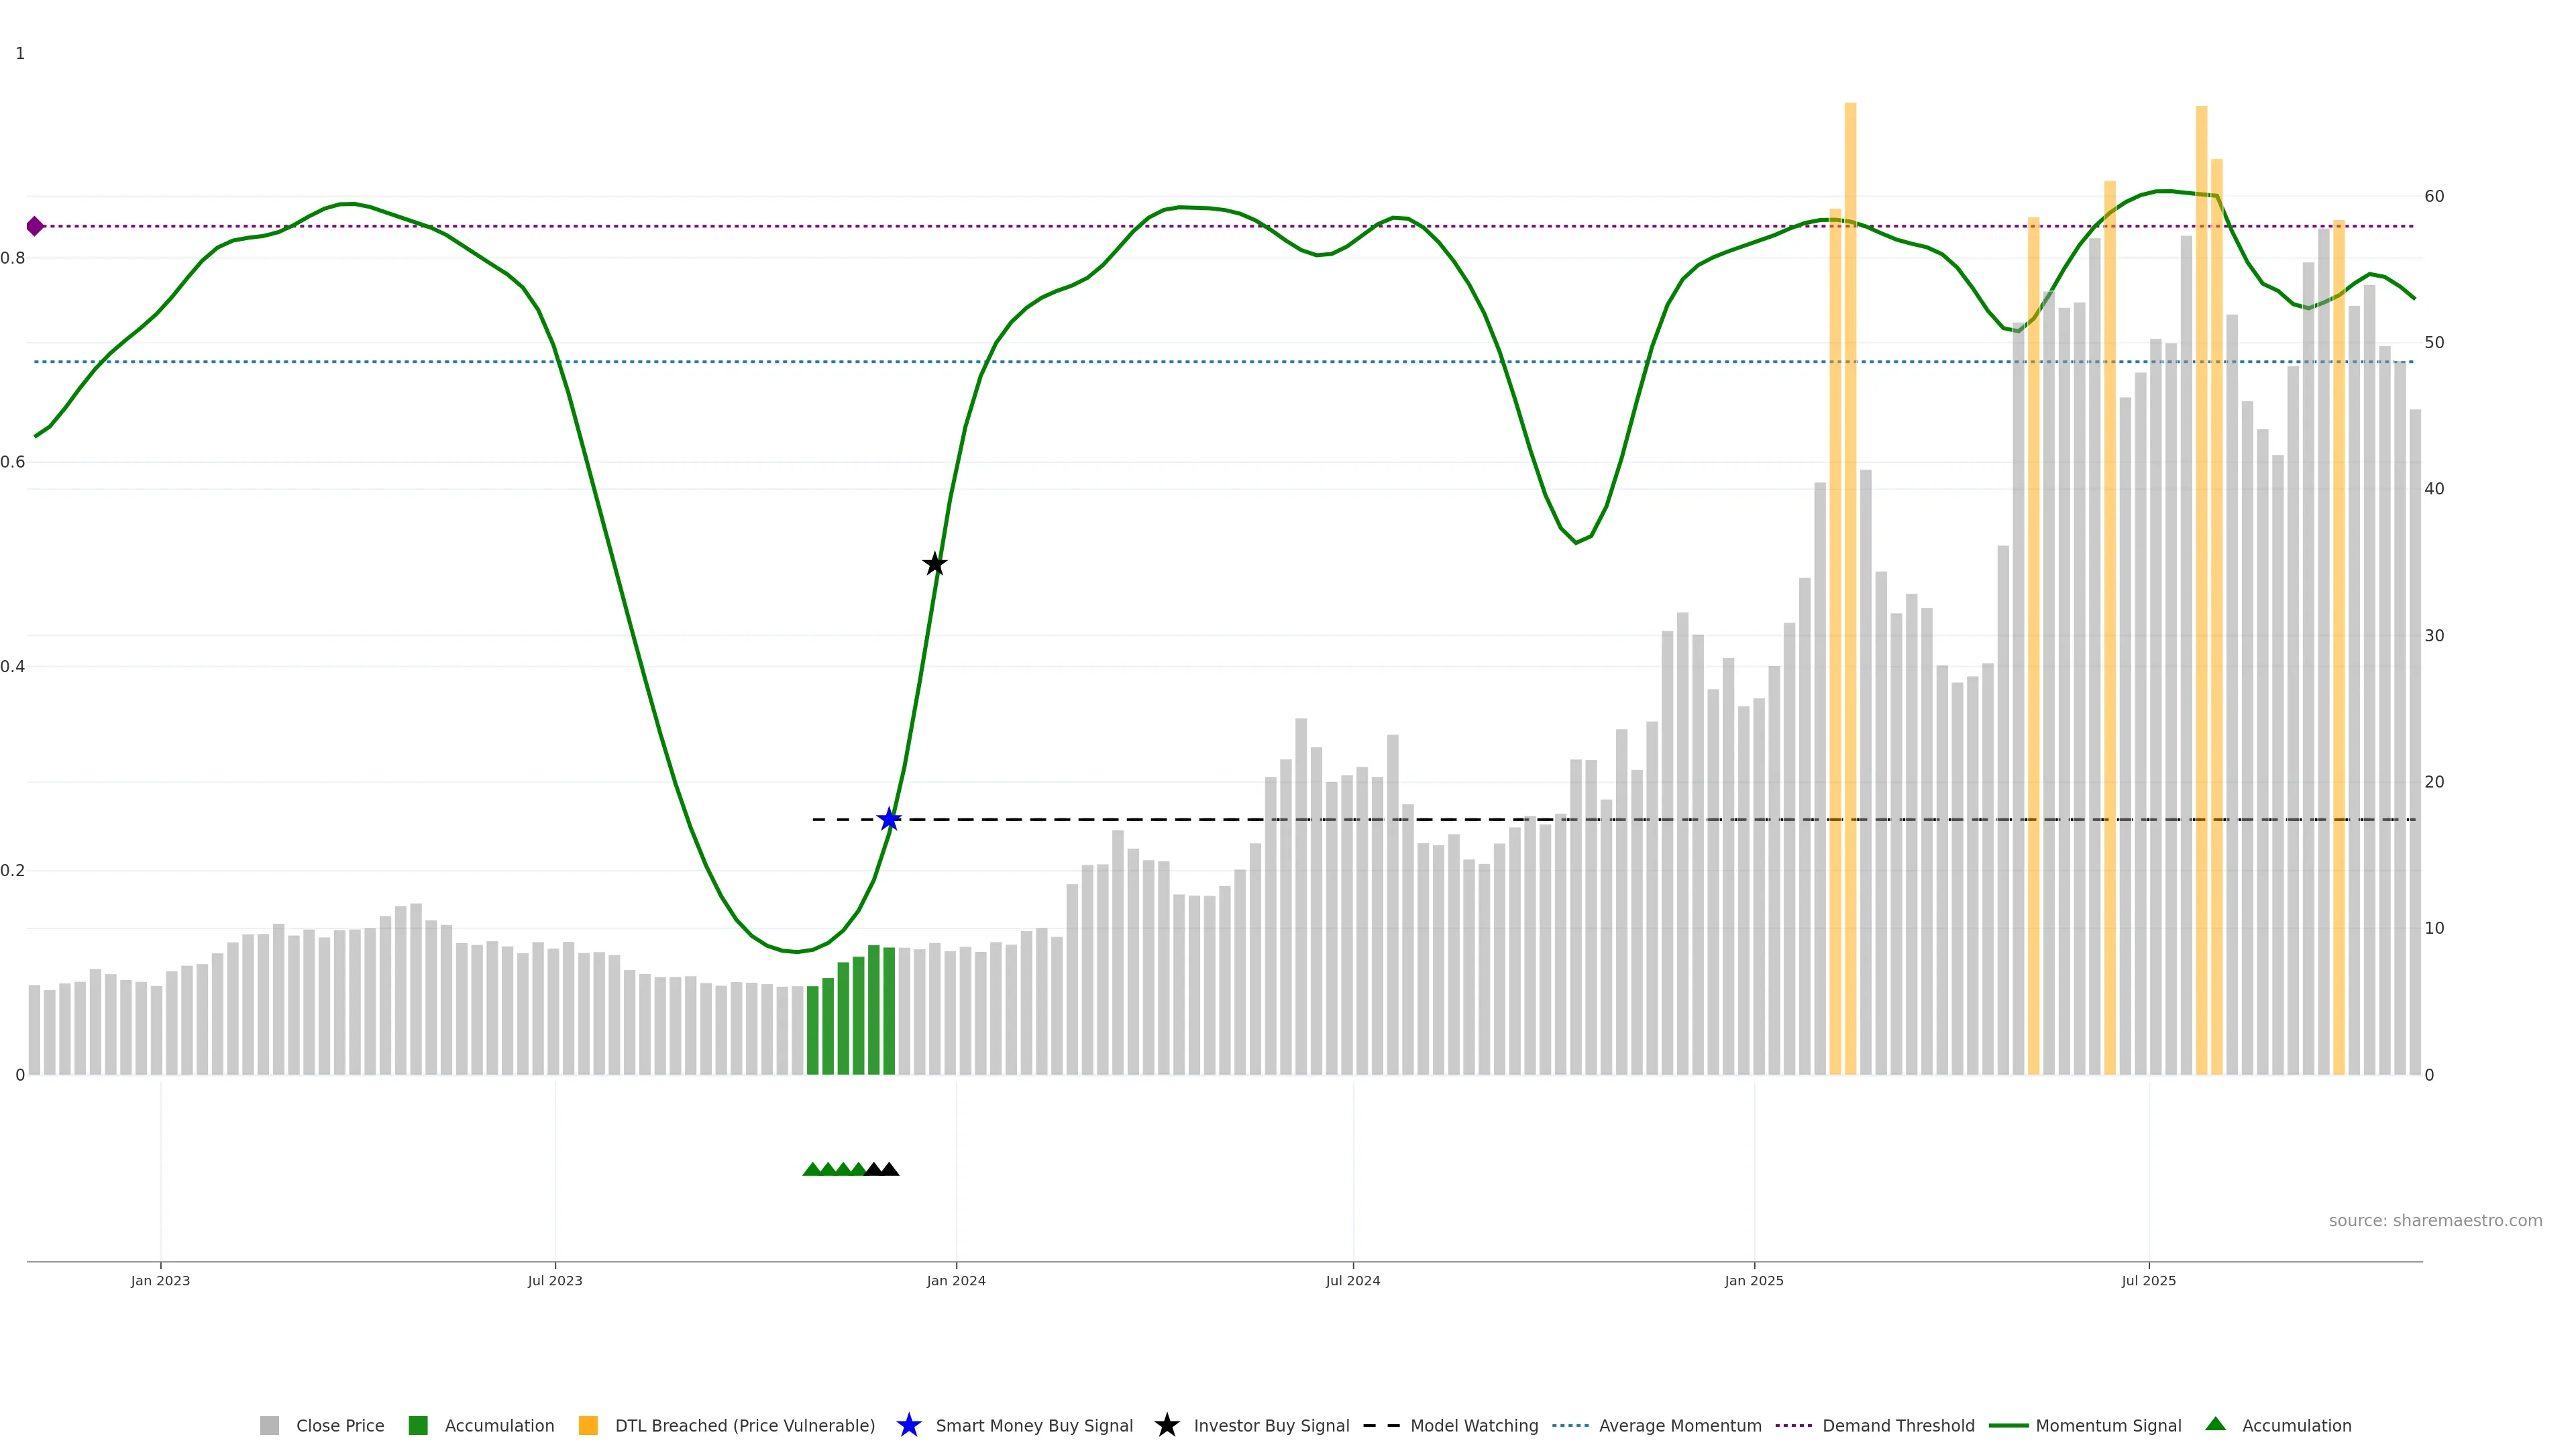Image resolution: width=2576 pixels, height=1449 pixels.
Task: Click the Jul 2025 axis label
Action: click(x=2148, y=1281)
